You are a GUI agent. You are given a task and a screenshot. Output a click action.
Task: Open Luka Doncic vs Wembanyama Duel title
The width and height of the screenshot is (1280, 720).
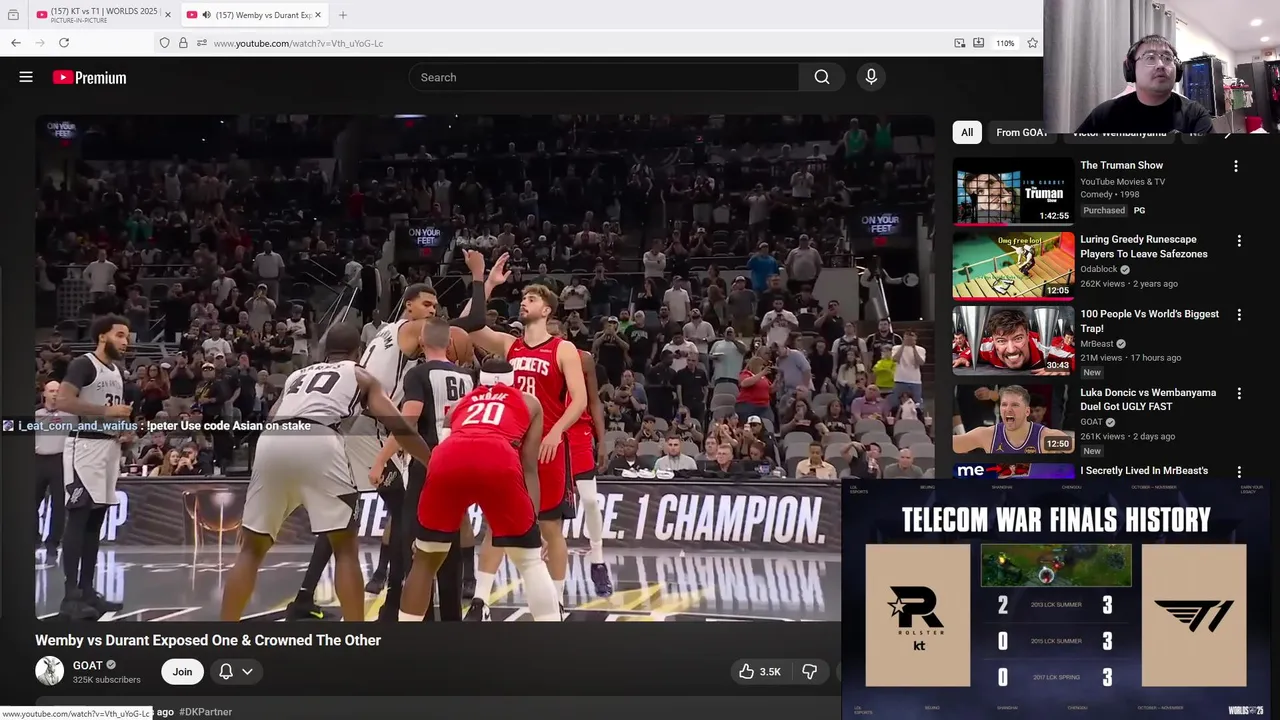pyautogui.click(x=1147, y=400)
